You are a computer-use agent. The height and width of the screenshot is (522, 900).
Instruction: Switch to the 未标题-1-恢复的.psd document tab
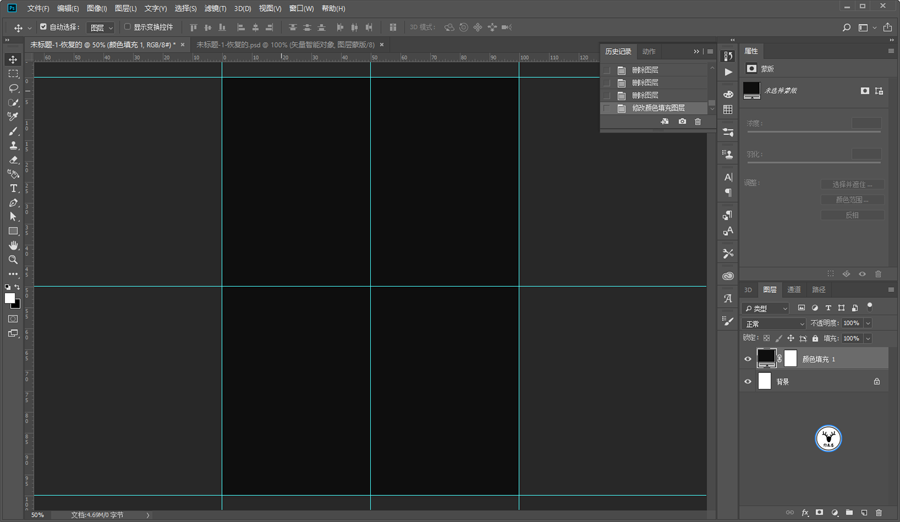point(284,45)
